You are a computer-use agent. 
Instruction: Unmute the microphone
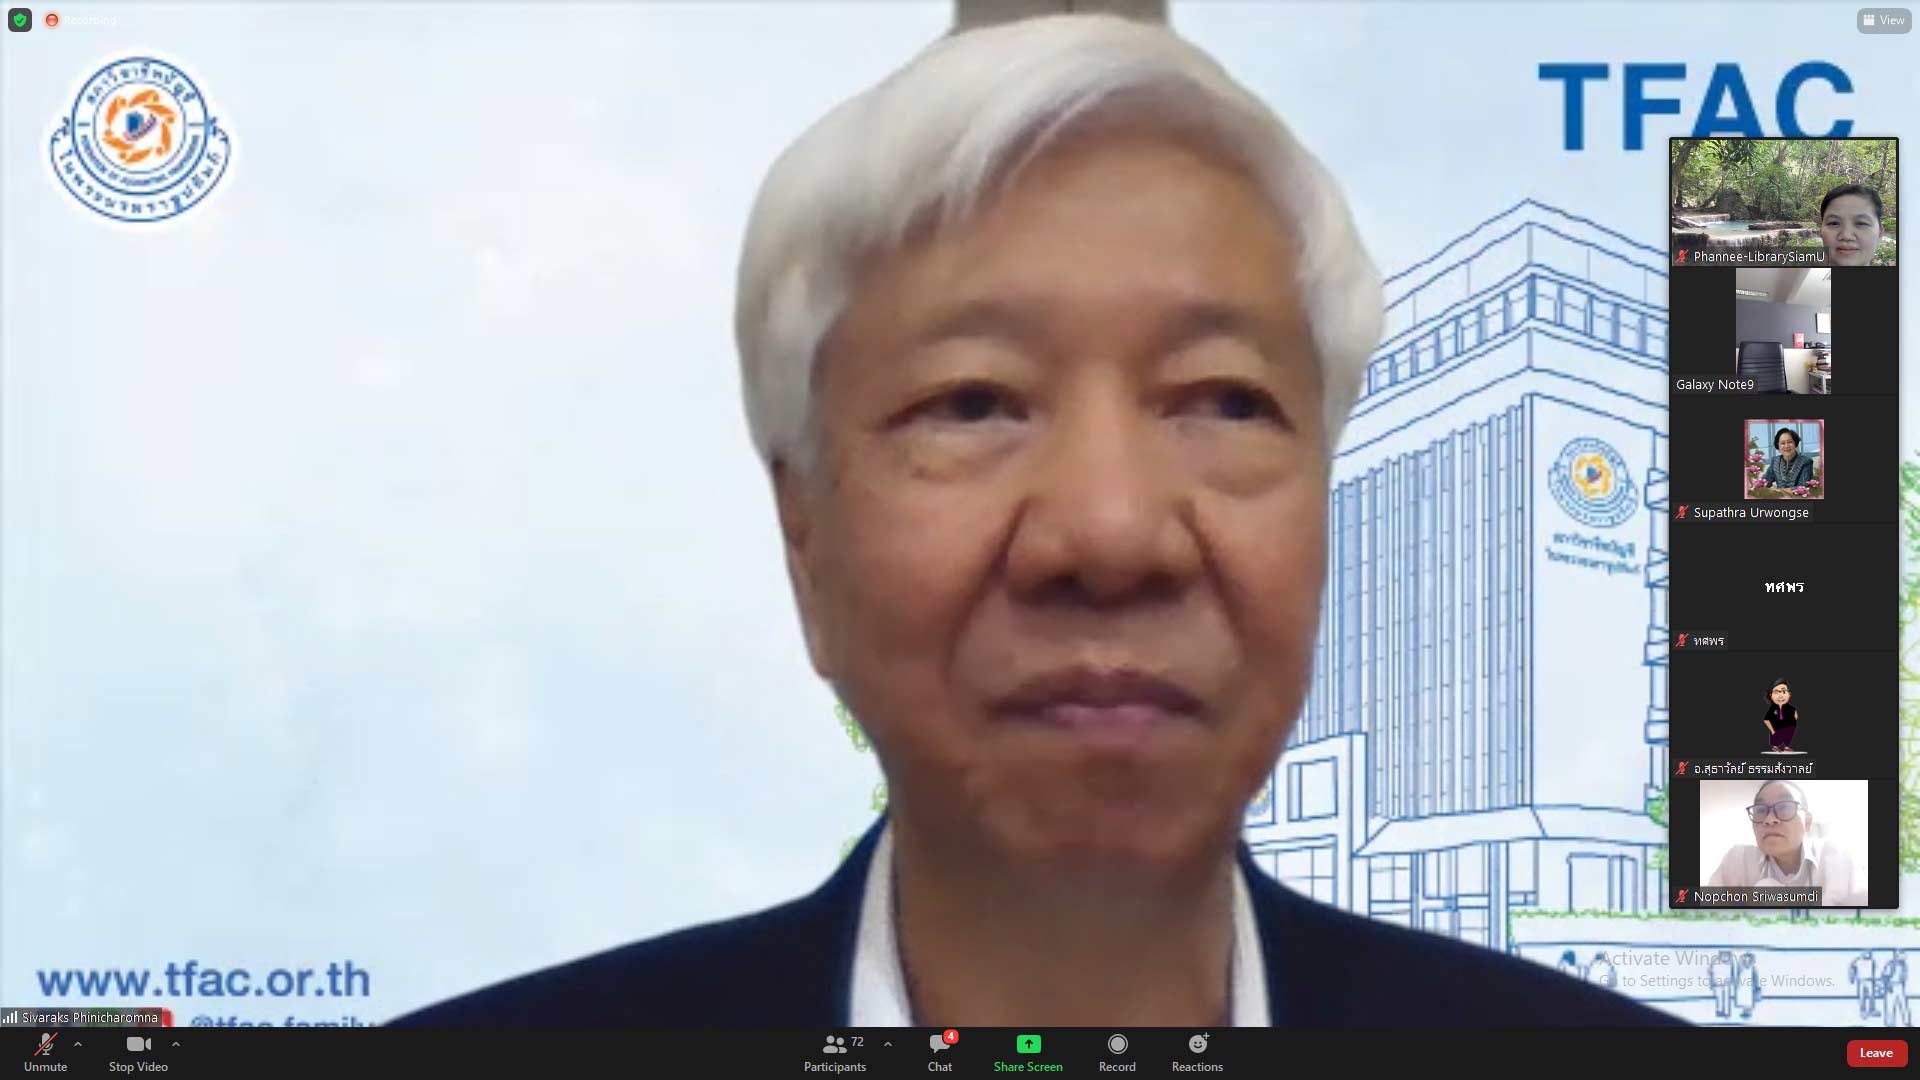point(45,1044)
